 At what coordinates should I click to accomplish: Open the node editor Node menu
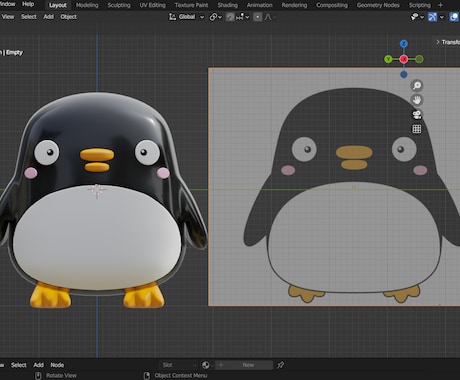(x=57, y=365)
